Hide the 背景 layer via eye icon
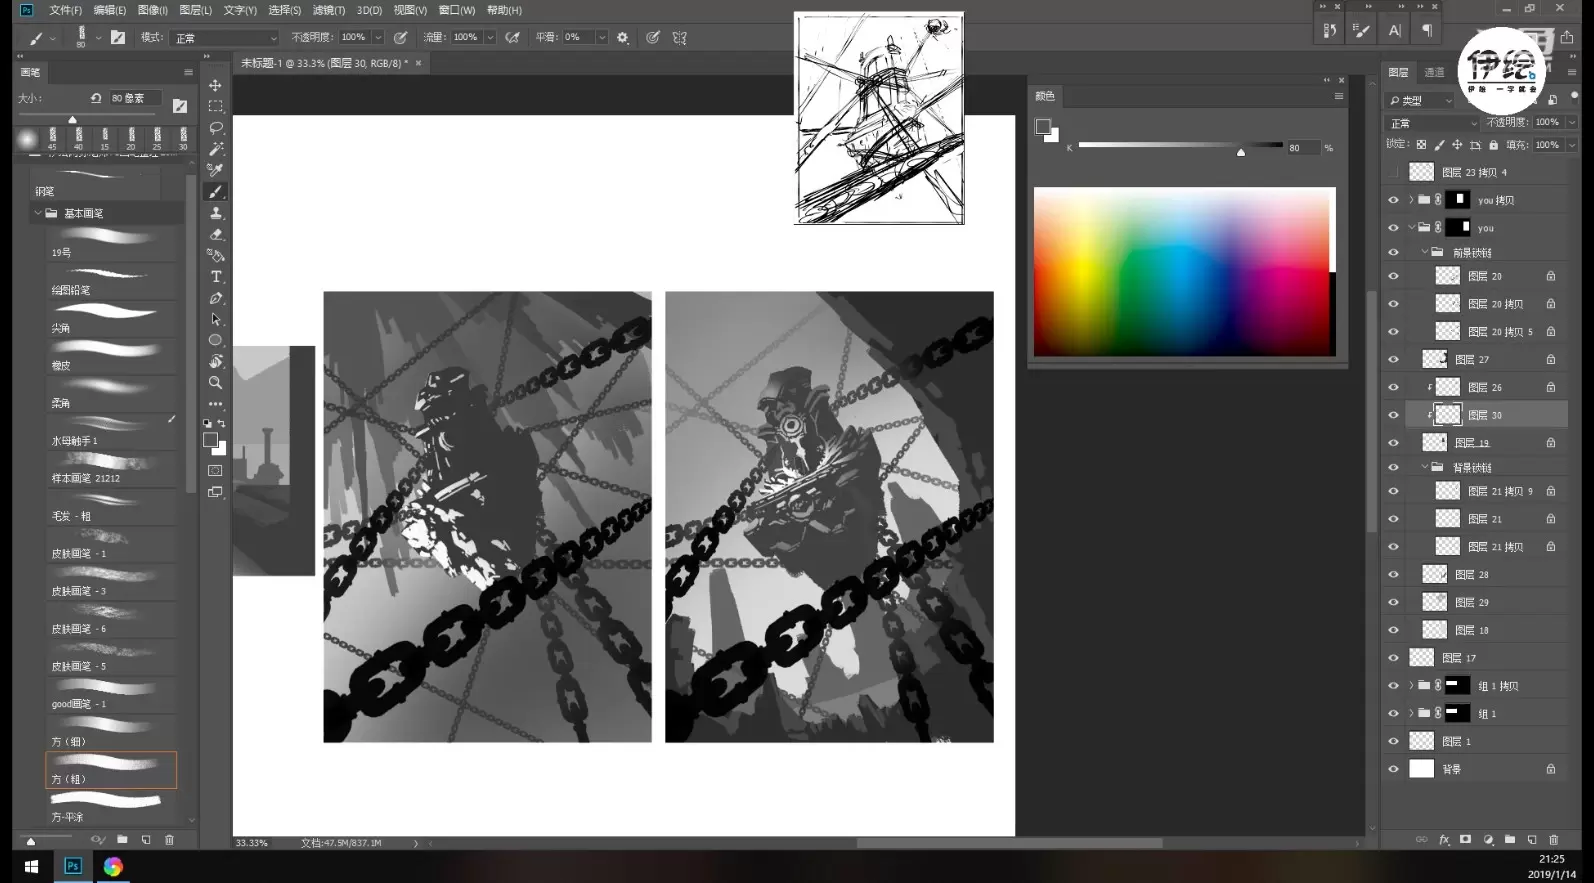Screen dimensions: 1594x883 [x=1393, y=769]
